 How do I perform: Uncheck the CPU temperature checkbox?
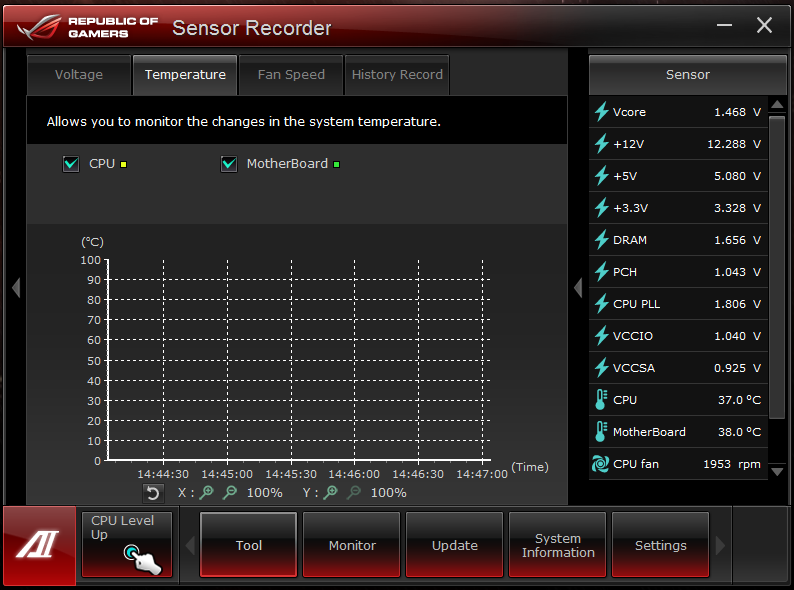[71, 164]
